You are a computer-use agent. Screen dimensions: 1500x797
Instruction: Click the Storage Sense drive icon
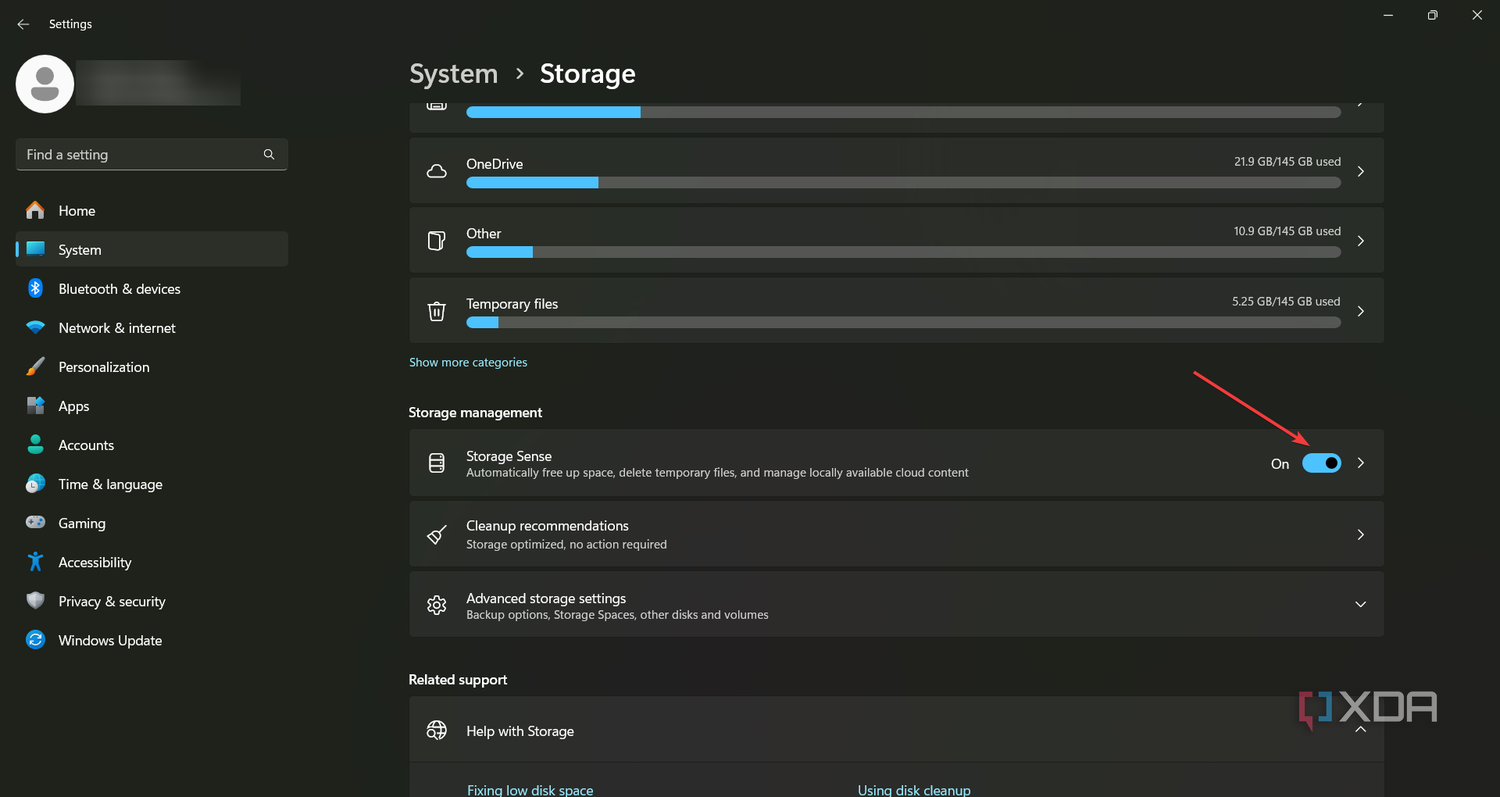click(436, 463)
